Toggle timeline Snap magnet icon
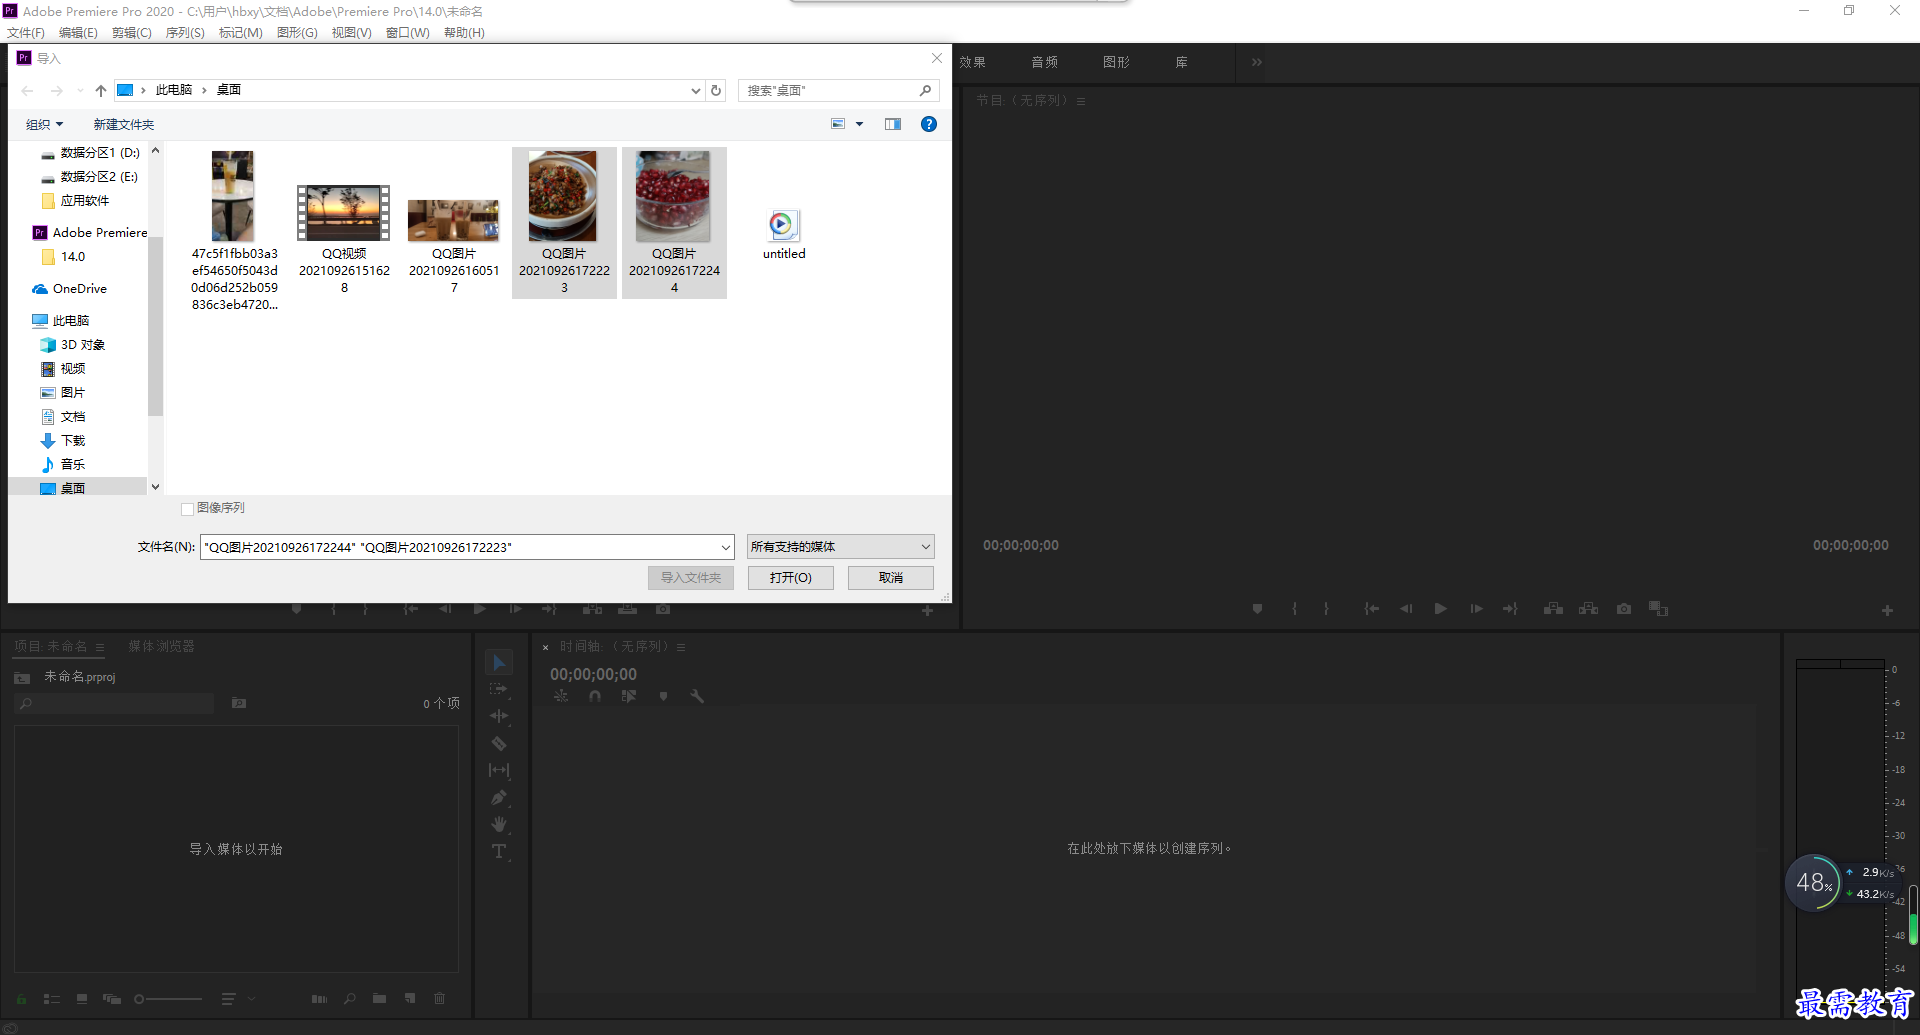 pyautogui.click(x=595, y=696)
